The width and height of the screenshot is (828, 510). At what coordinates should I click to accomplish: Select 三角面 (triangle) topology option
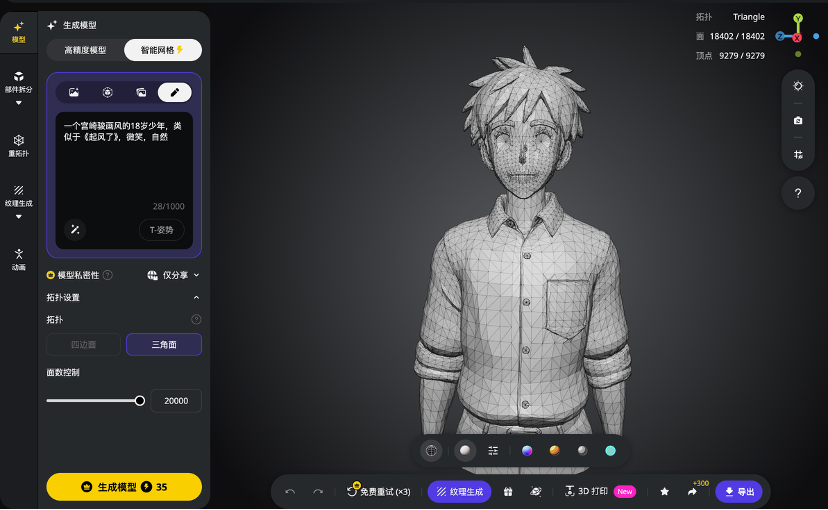(x=163, y=345)
